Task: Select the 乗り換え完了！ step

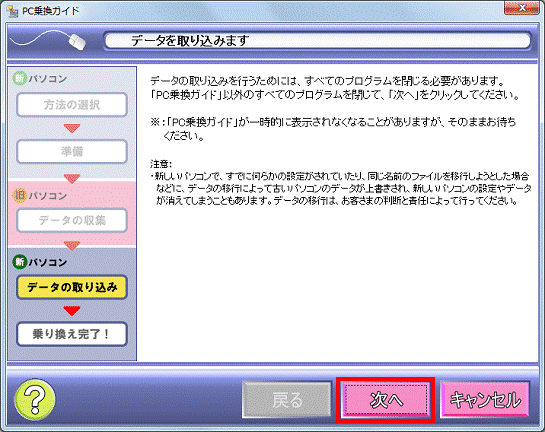Action: (72, 334)
